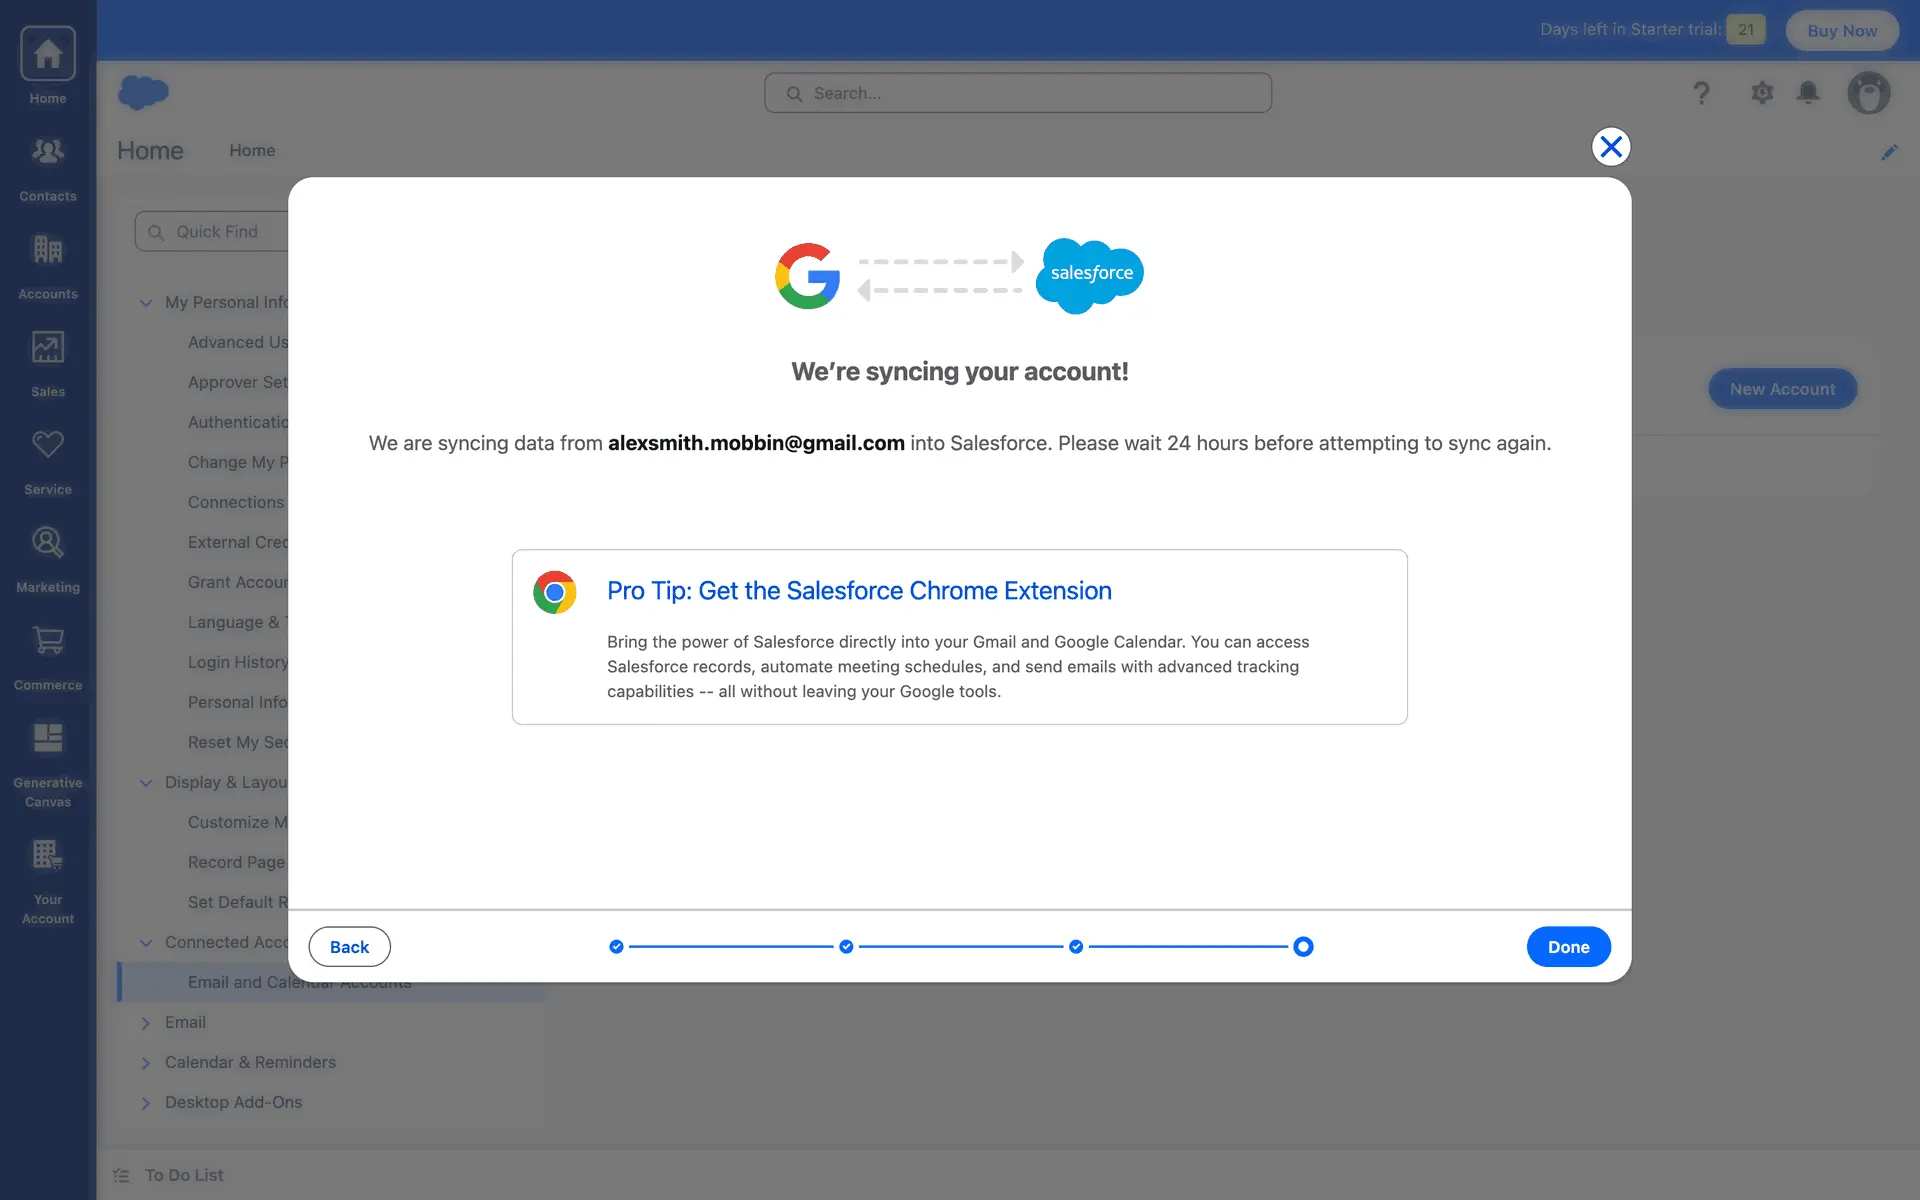
Task: Expand Calendar & Reminders section
Action: tap(146, 1062)
